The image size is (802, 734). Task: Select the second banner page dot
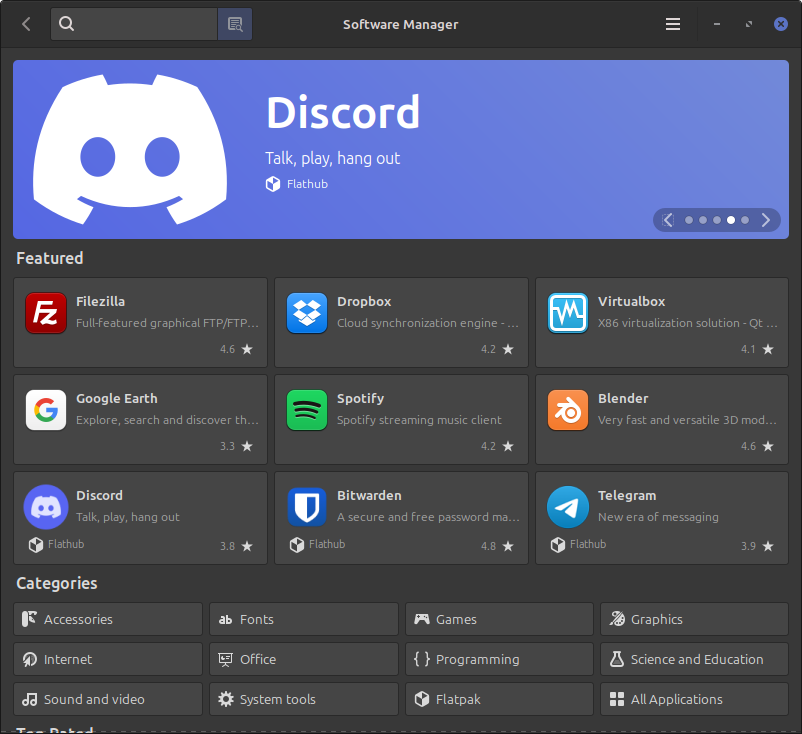(x=703, y=220)
